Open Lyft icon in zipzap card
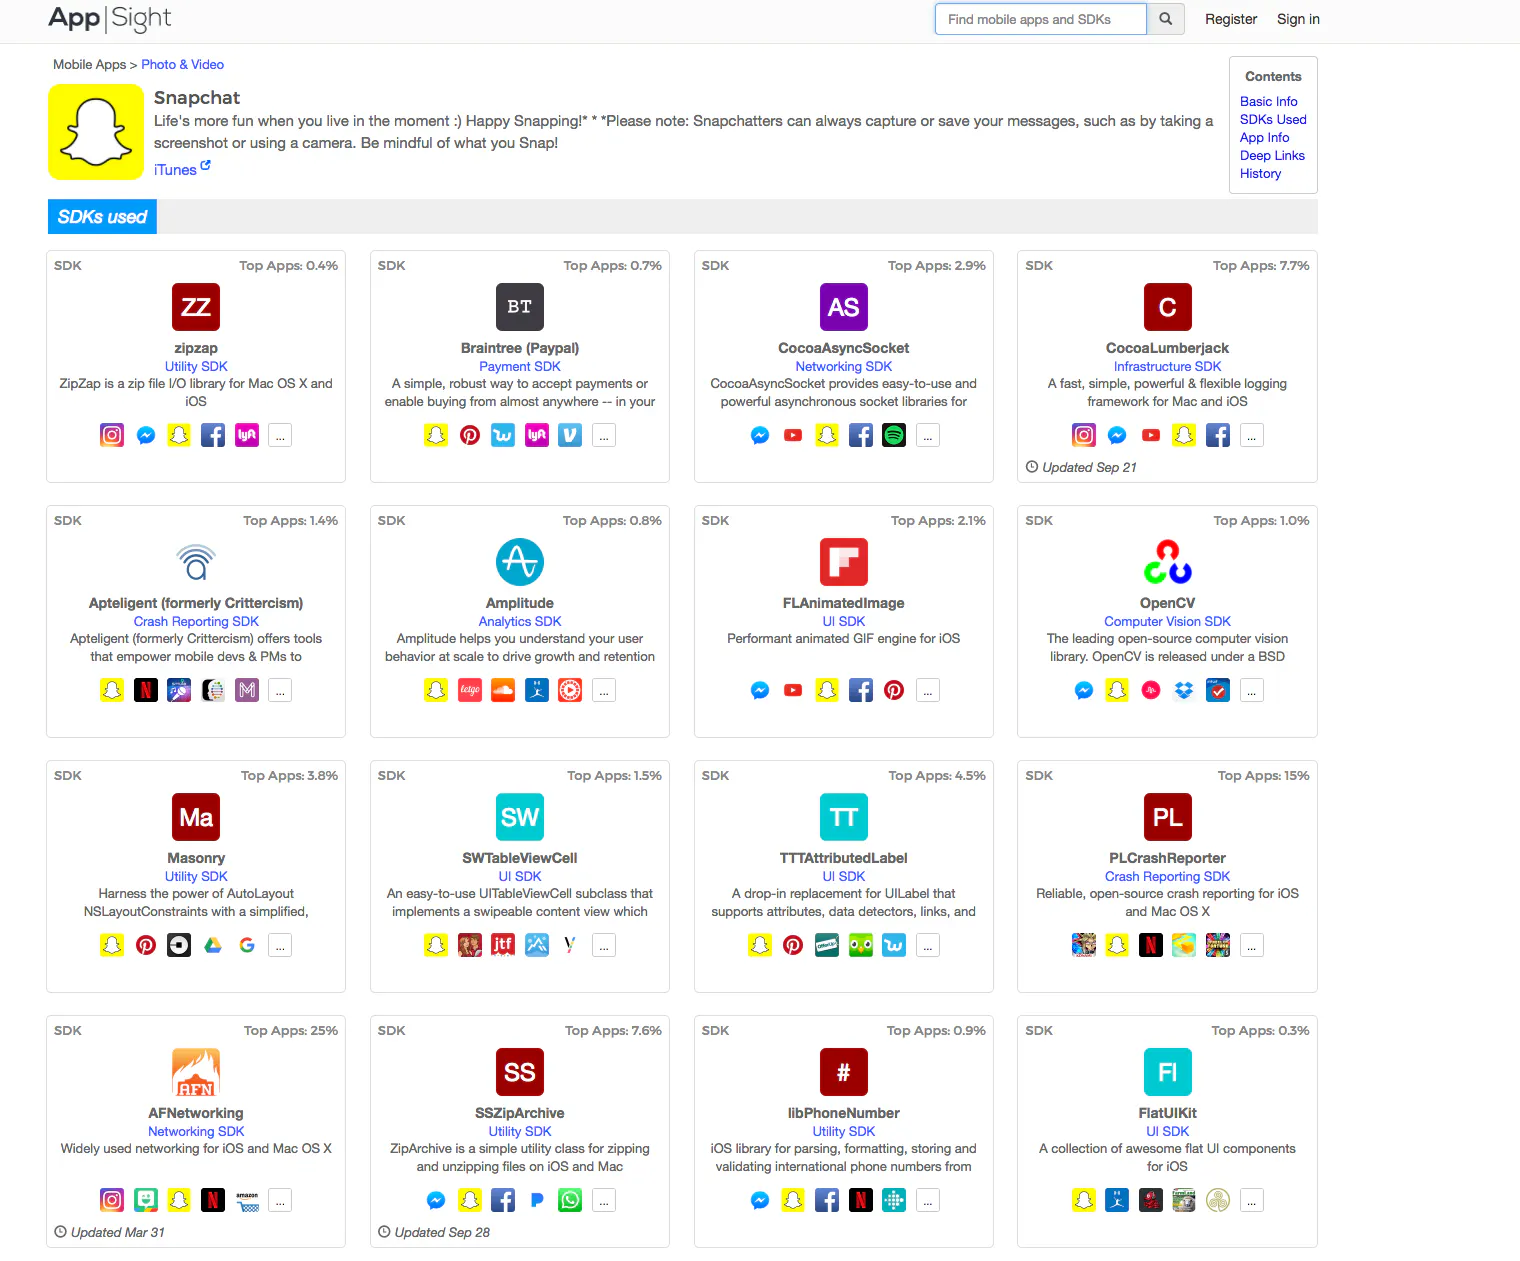The width and height of the screenshot is (1520, 1261). click(x=247, y=435)
